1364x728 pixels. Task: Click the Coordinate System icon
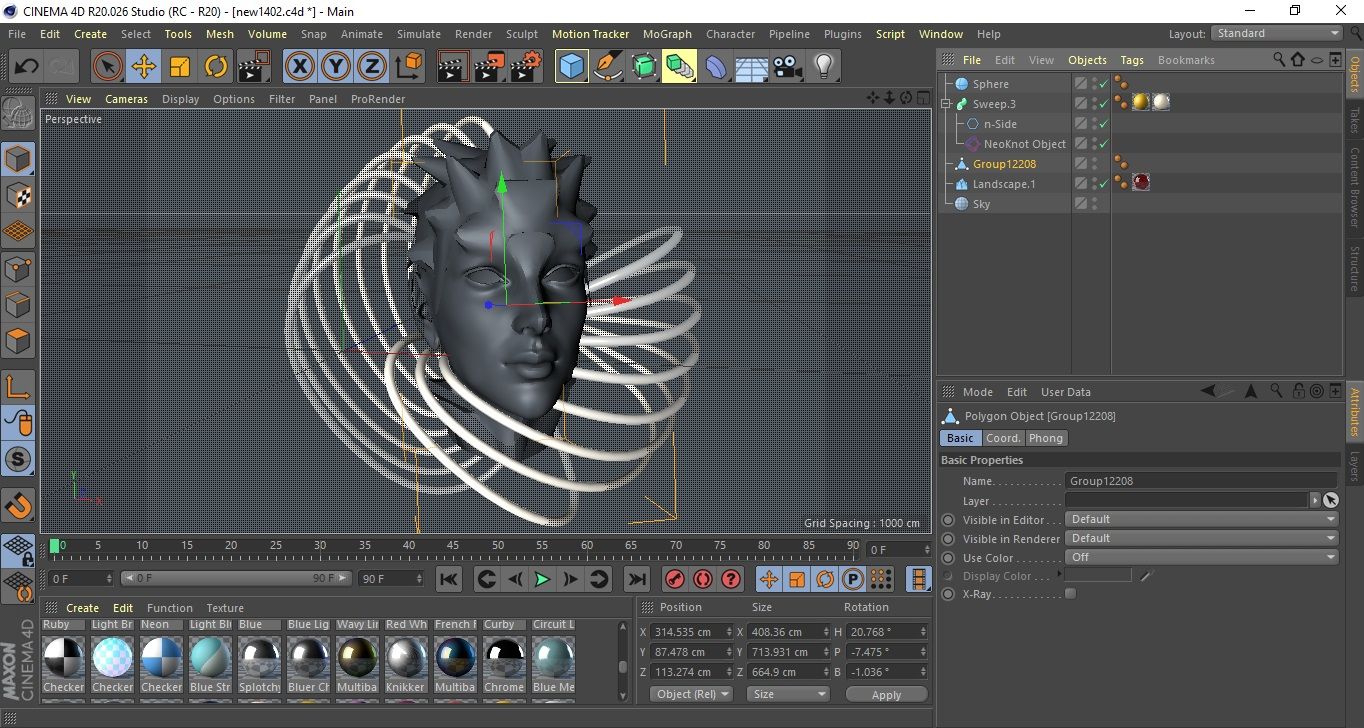click(x=408, y=67)
